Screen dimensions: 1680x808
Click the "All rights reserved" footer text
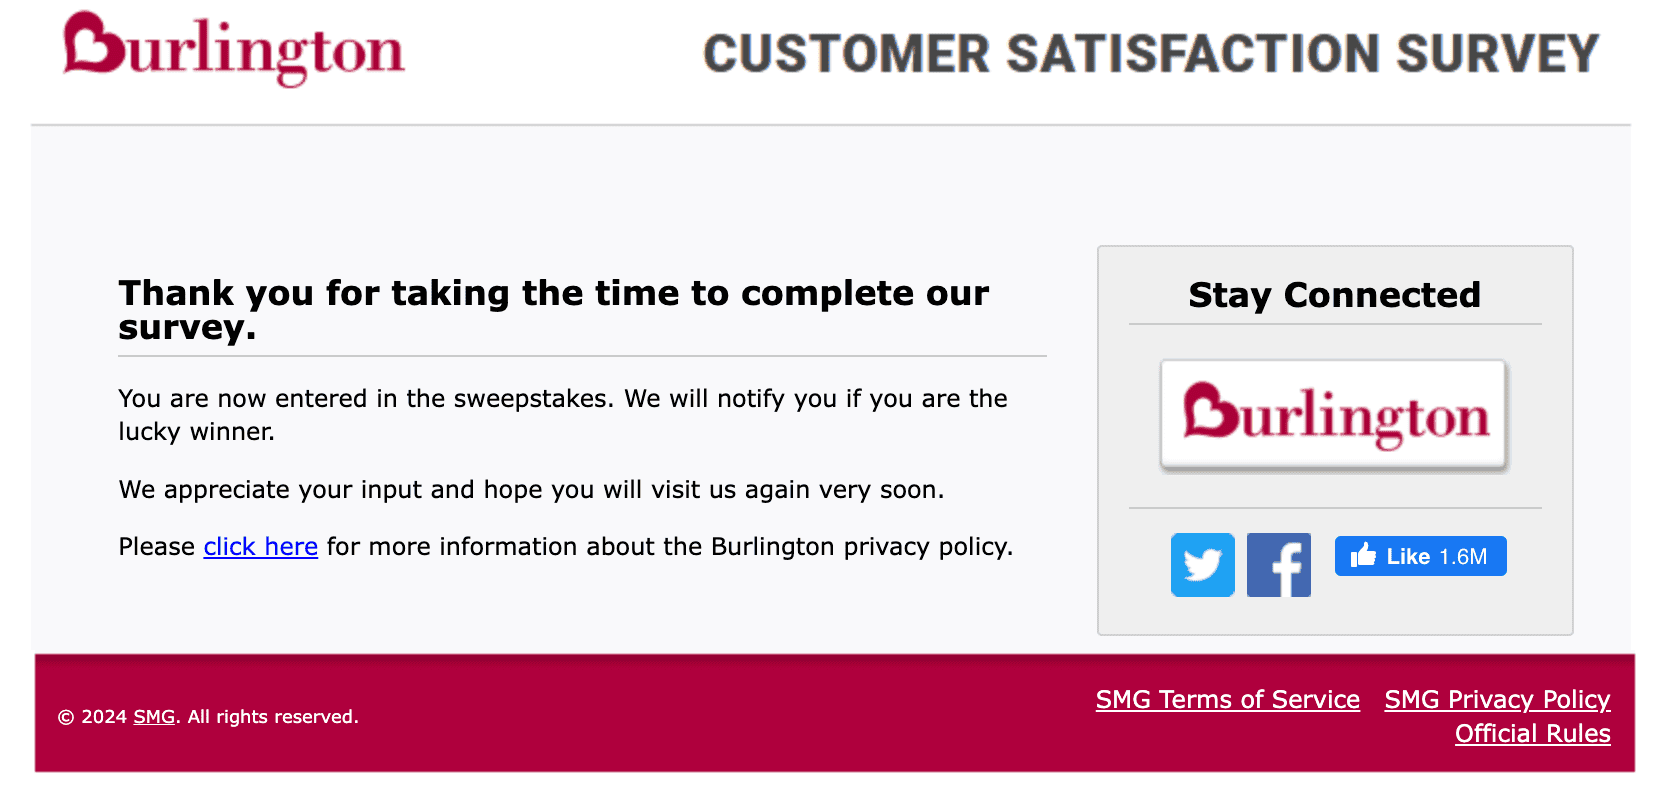pyautogui.click(x=272, y=717)
